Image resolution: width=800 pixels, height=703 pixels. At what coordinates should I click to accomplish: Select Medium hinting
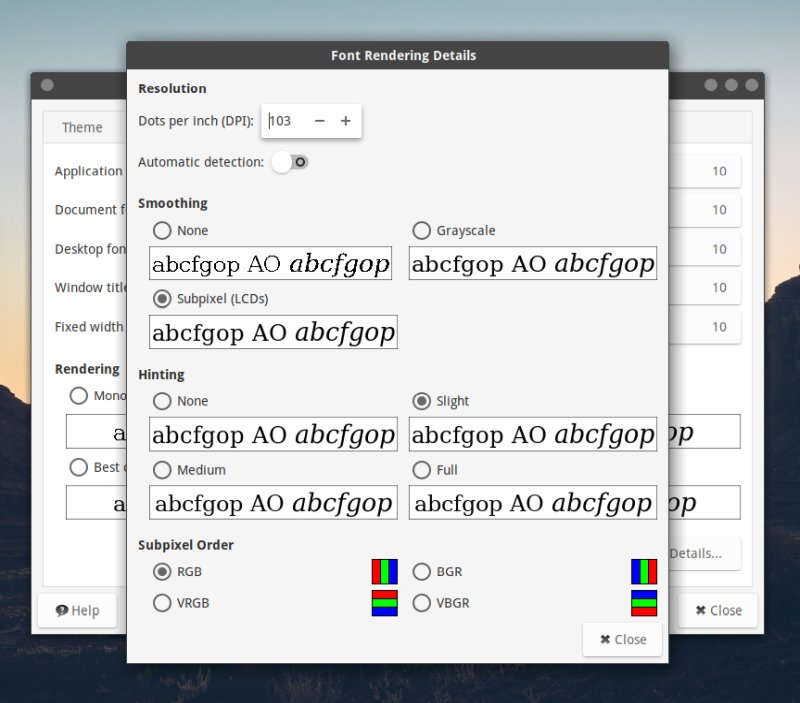[161, 470]
